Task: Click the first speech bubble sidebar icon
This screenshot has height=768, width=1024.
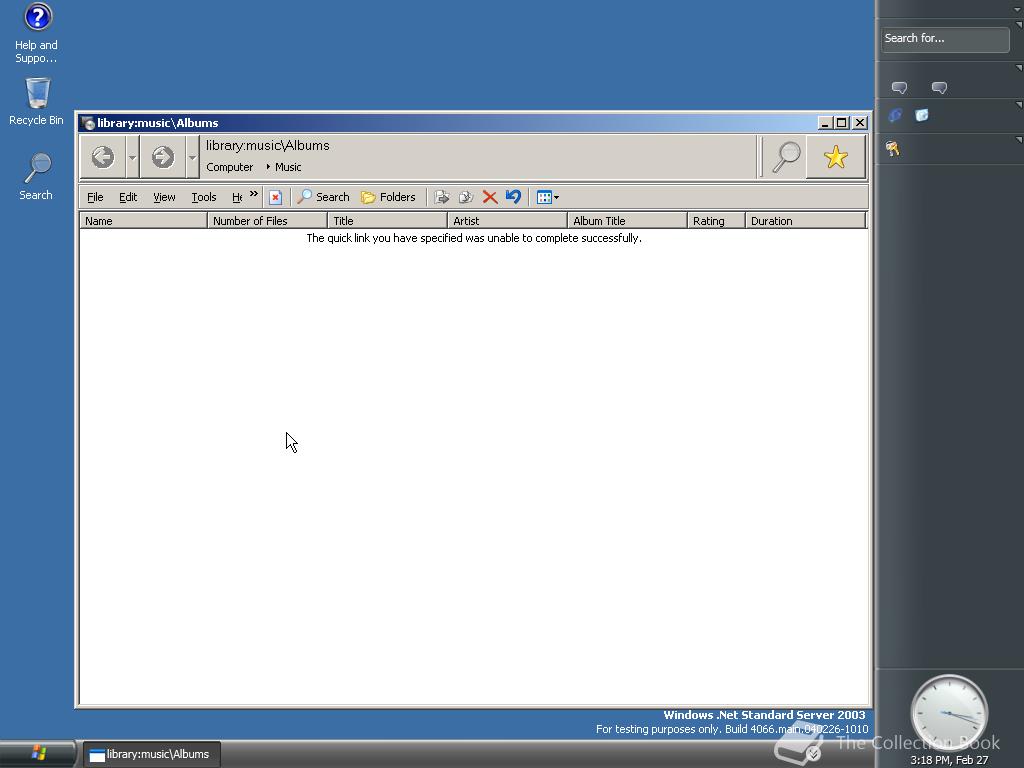Action: (x=899, y=88)
